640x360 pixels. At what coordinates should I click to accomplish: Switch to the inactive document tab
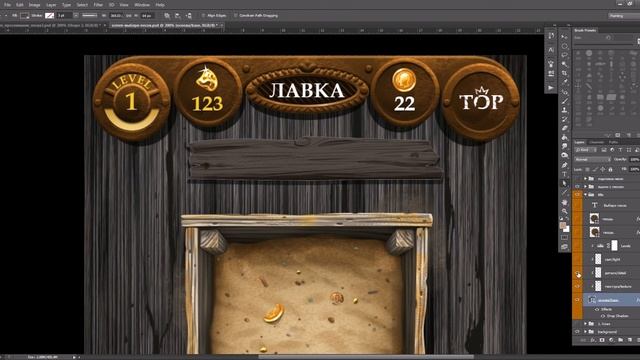tap(52, 25)
